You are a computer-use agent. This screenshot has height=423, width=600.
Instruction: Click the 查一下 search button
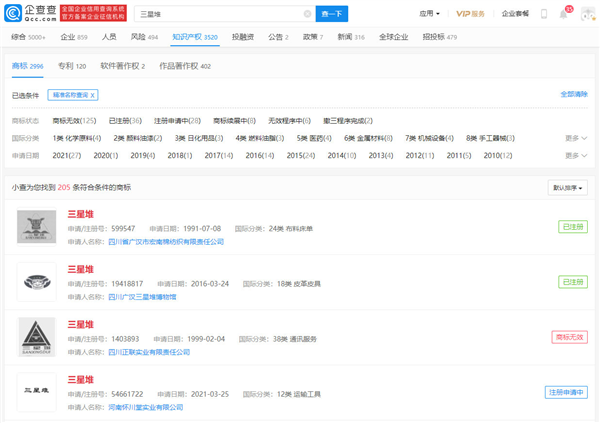pos(331,14)
